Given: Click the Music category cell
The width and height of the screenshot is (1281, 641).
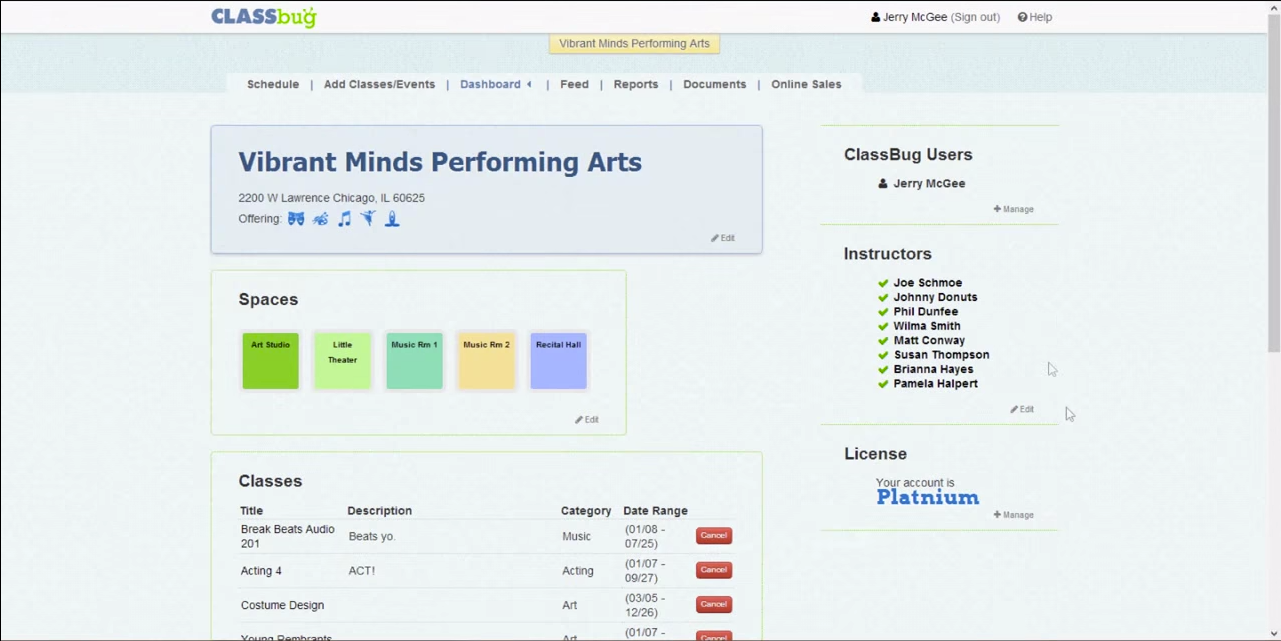Looking at the screenshot, I should 576,537.
